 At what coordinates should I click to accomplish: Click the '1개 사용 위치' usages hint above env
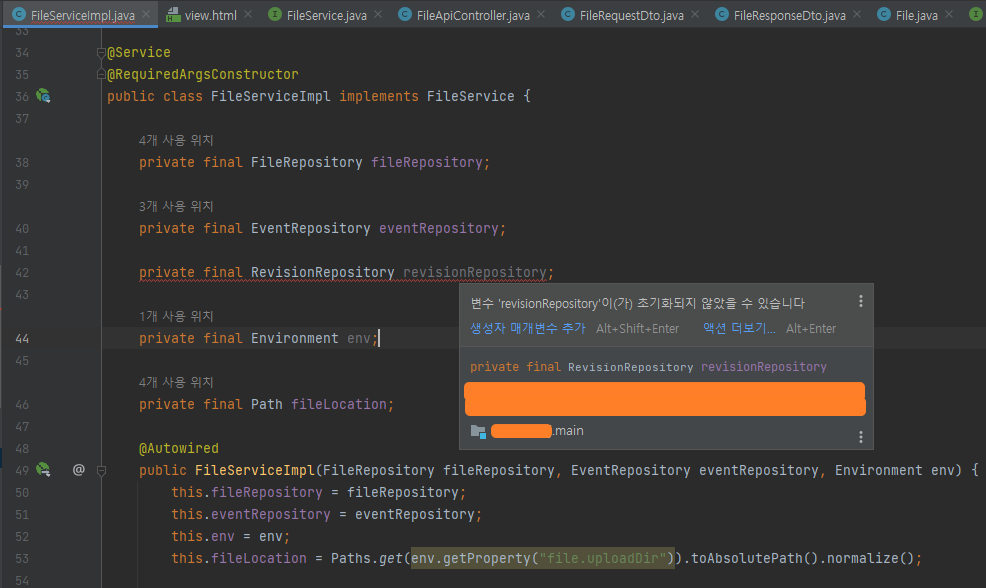click(x=176, y=316)
